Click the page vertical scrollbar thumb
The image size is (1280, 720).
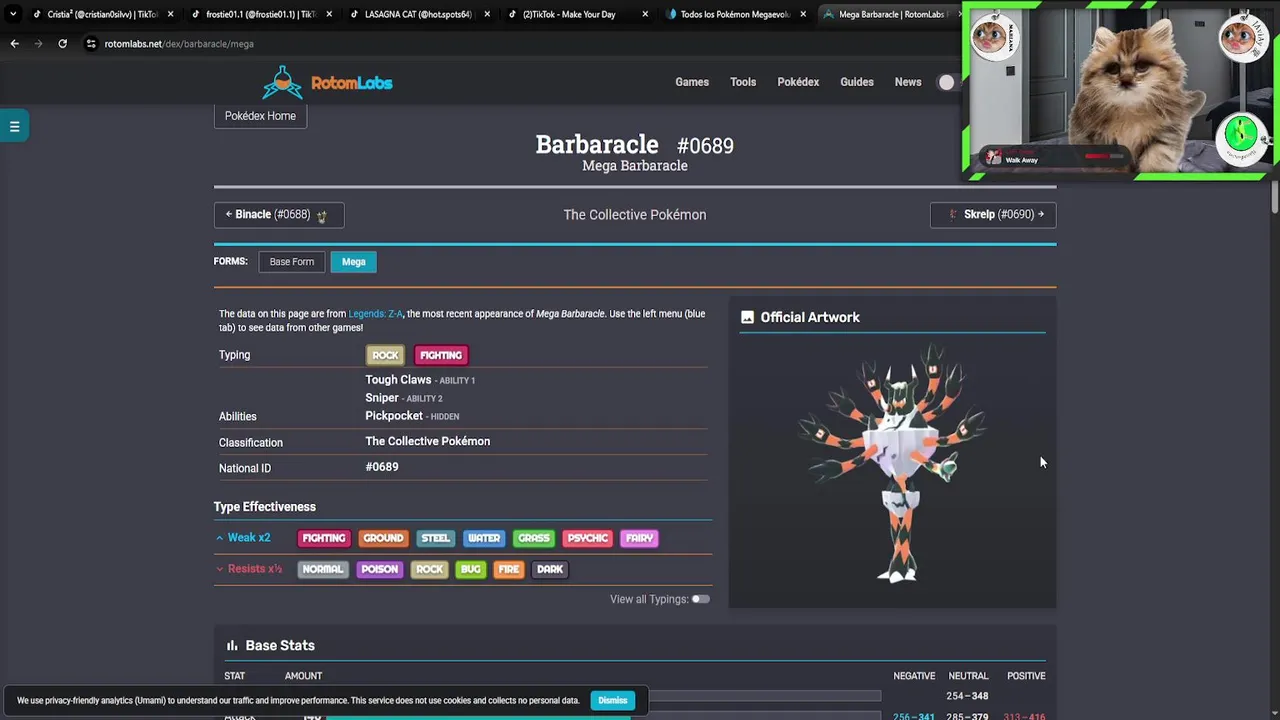1274,195
